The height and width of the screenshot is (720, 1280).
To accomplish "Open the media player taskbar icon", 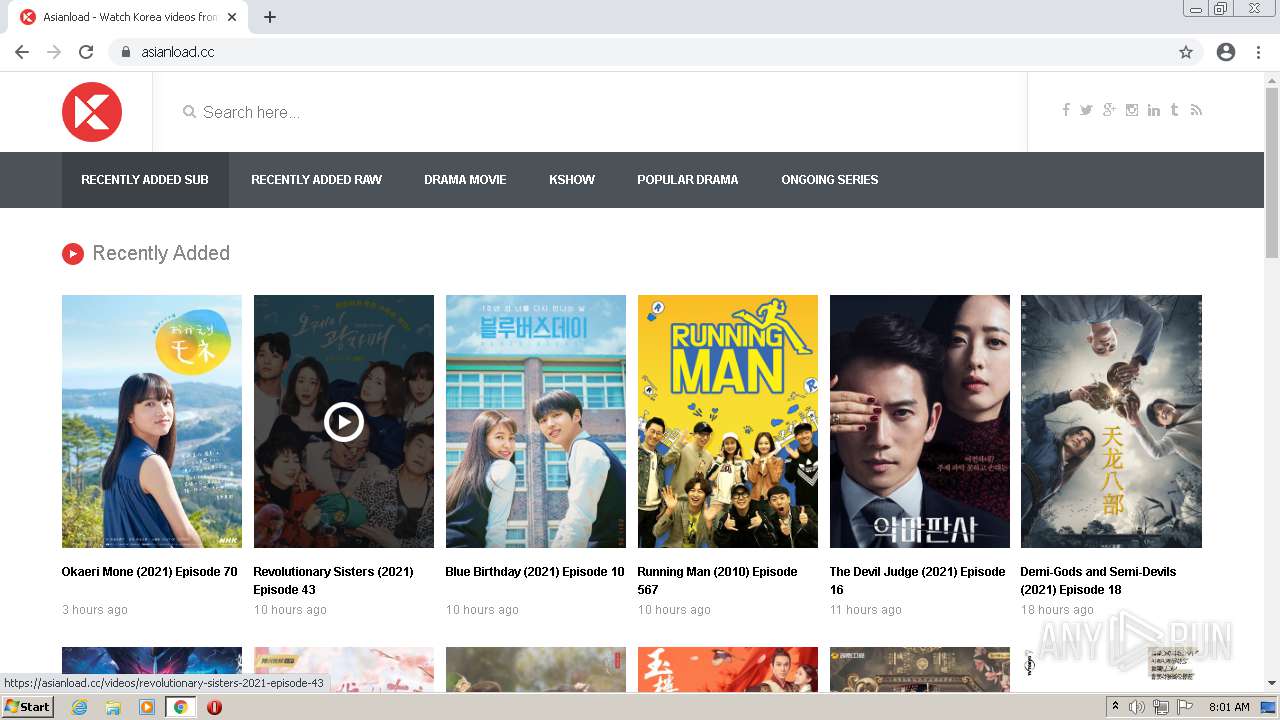I will [x=147, y=707].
